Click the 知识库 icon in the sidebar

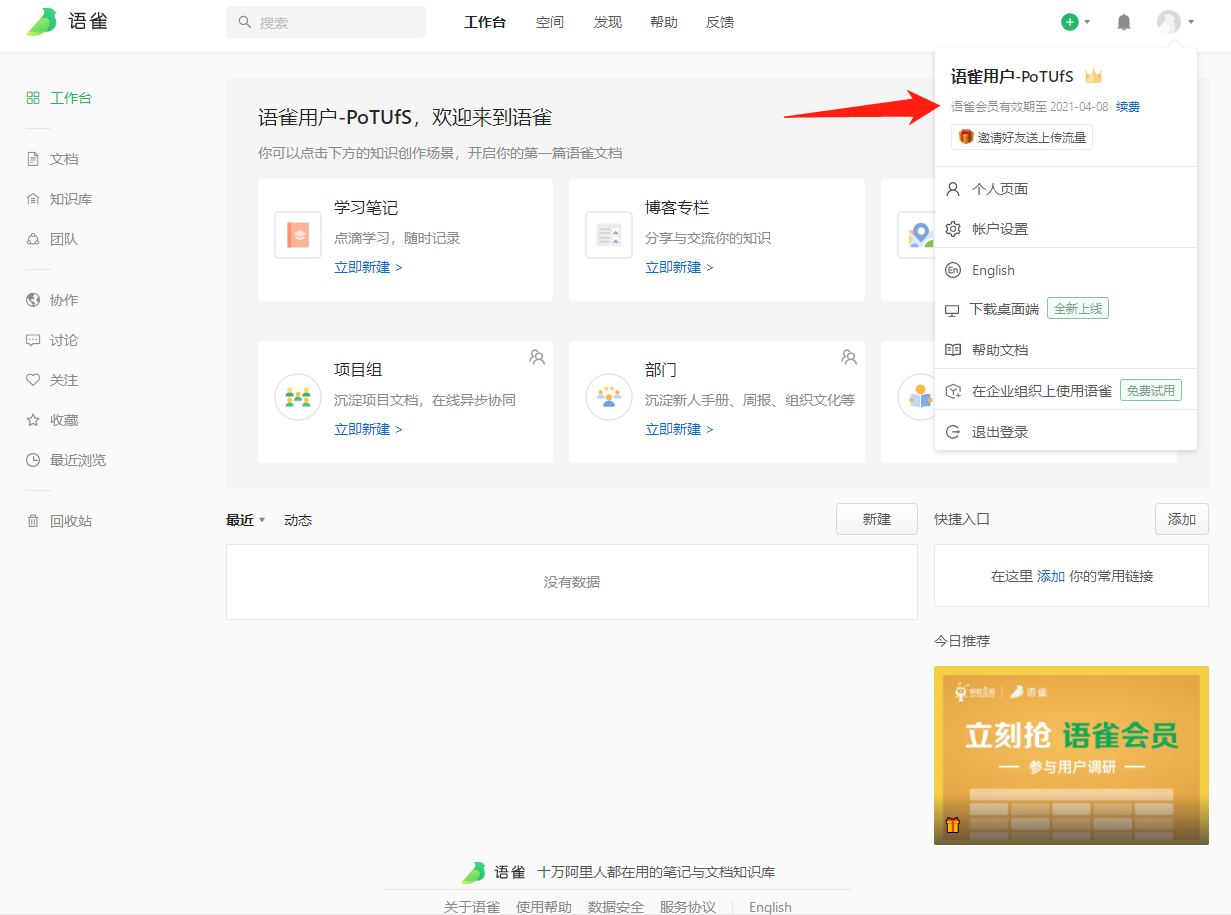tap(33, 199)
